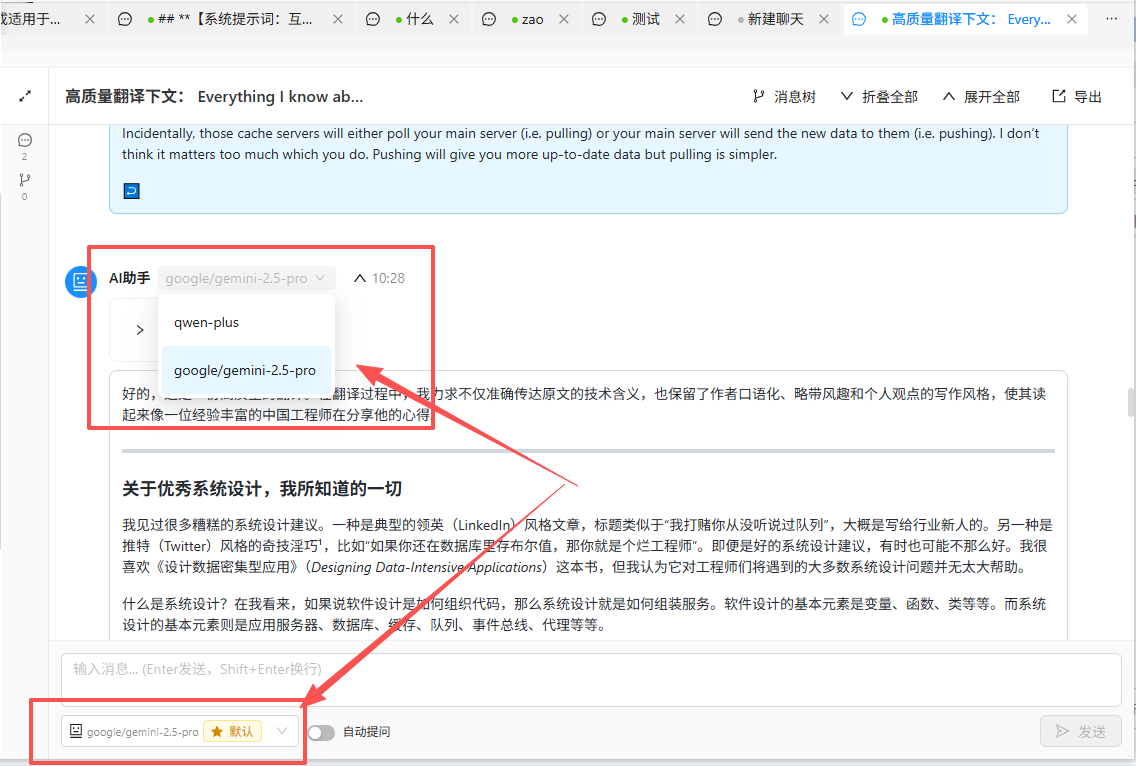Toggle the 自动提问 switch
This screenshot has width=1136, height=766.
tap(321, 733)
